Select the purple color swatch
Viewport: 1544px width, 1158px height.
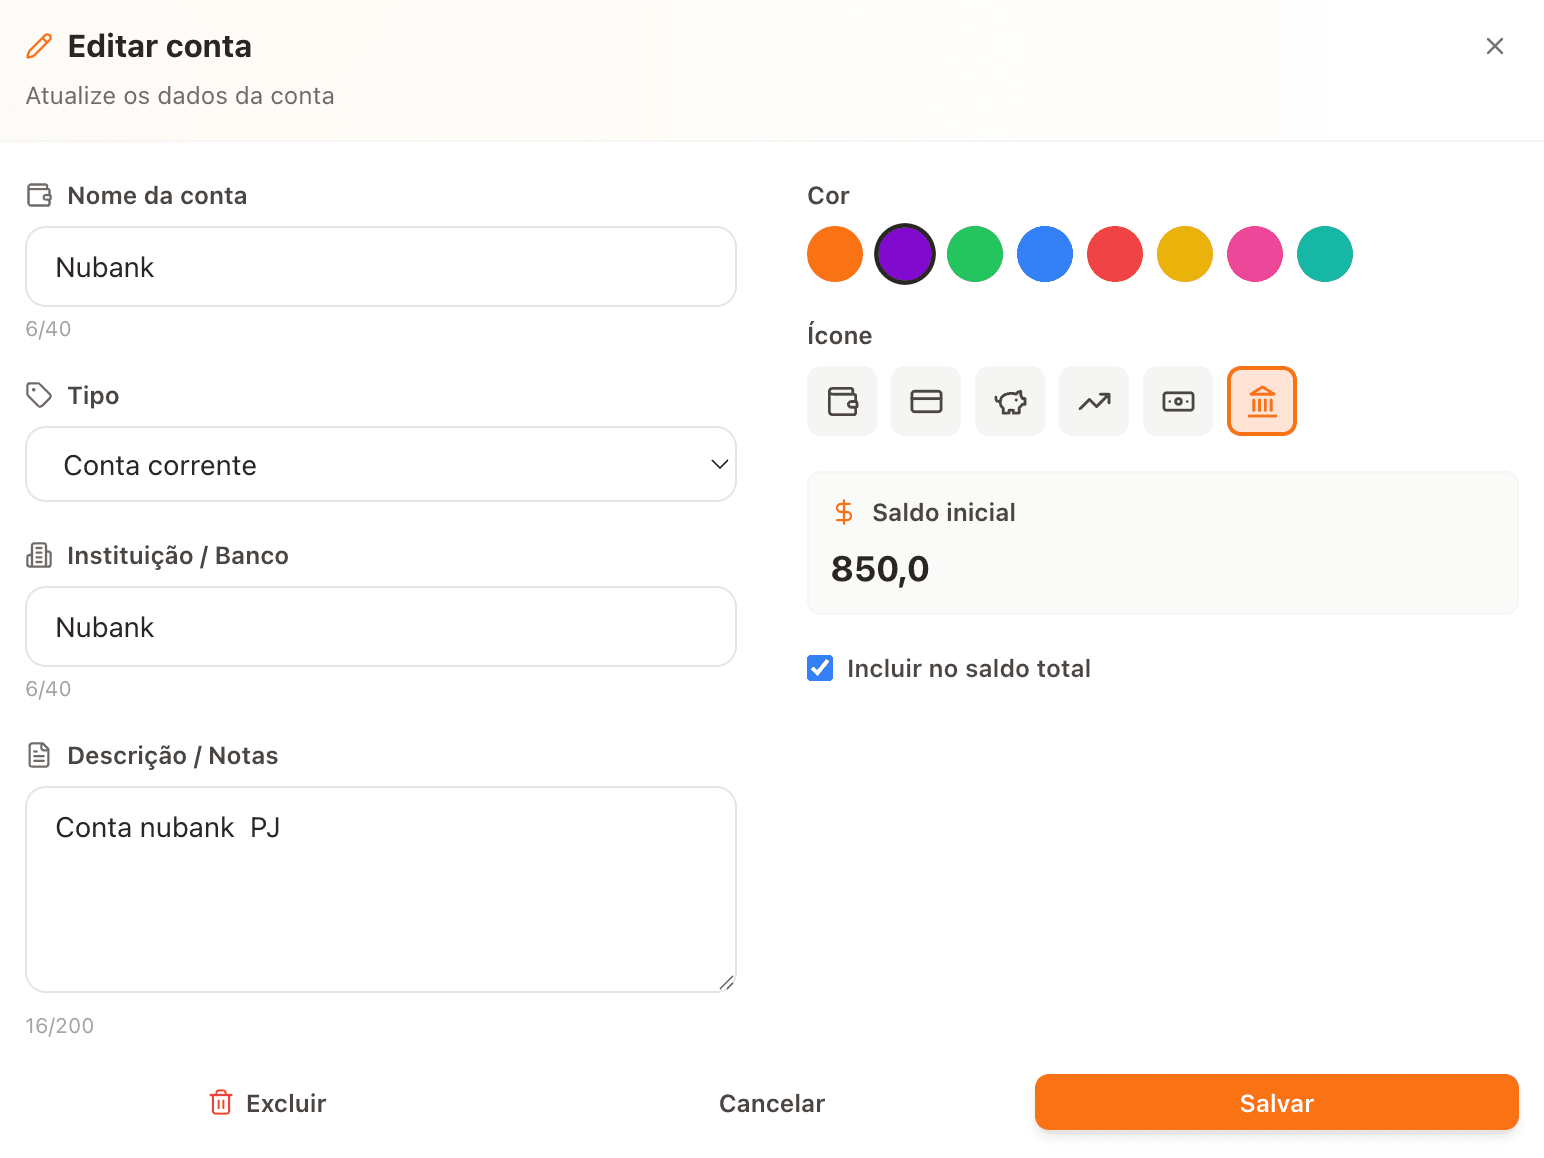pos(905,254)
